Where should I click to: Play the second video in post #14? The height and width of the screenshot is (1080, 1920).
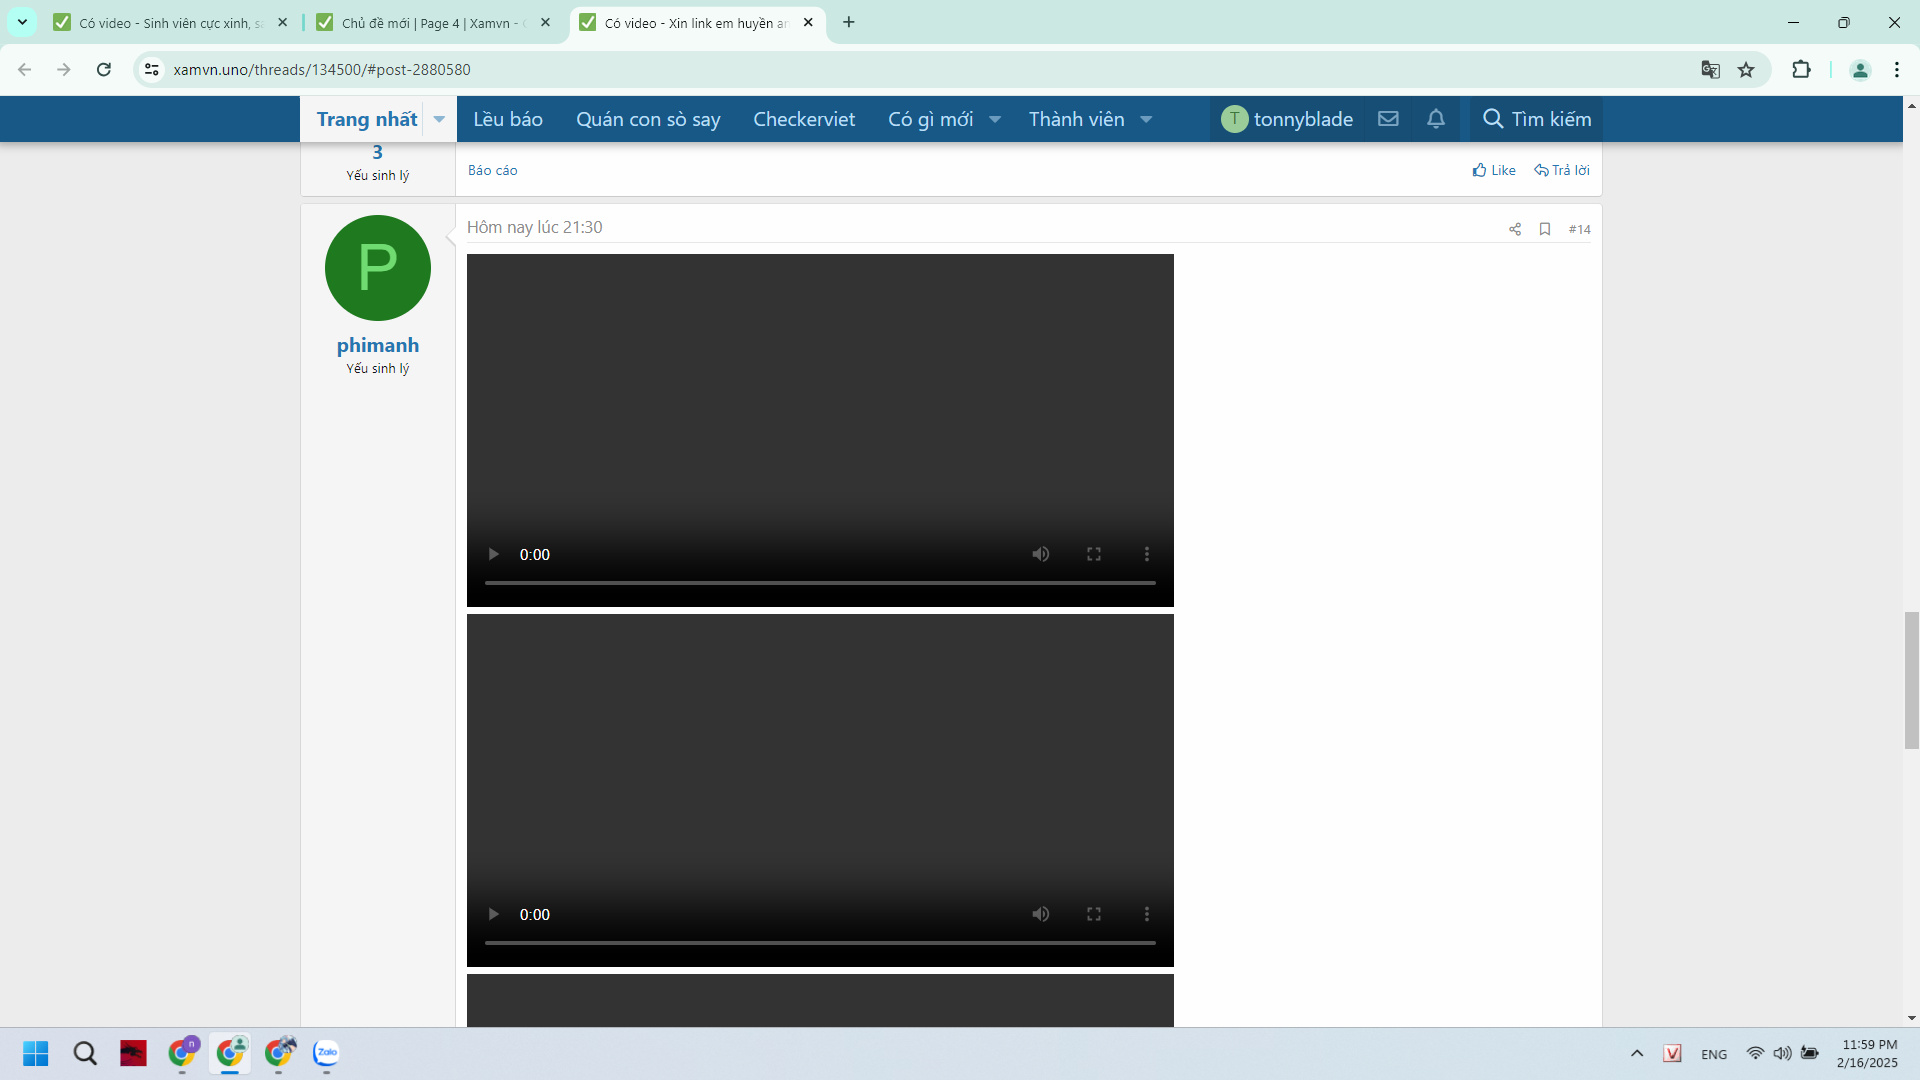[493, 914]
